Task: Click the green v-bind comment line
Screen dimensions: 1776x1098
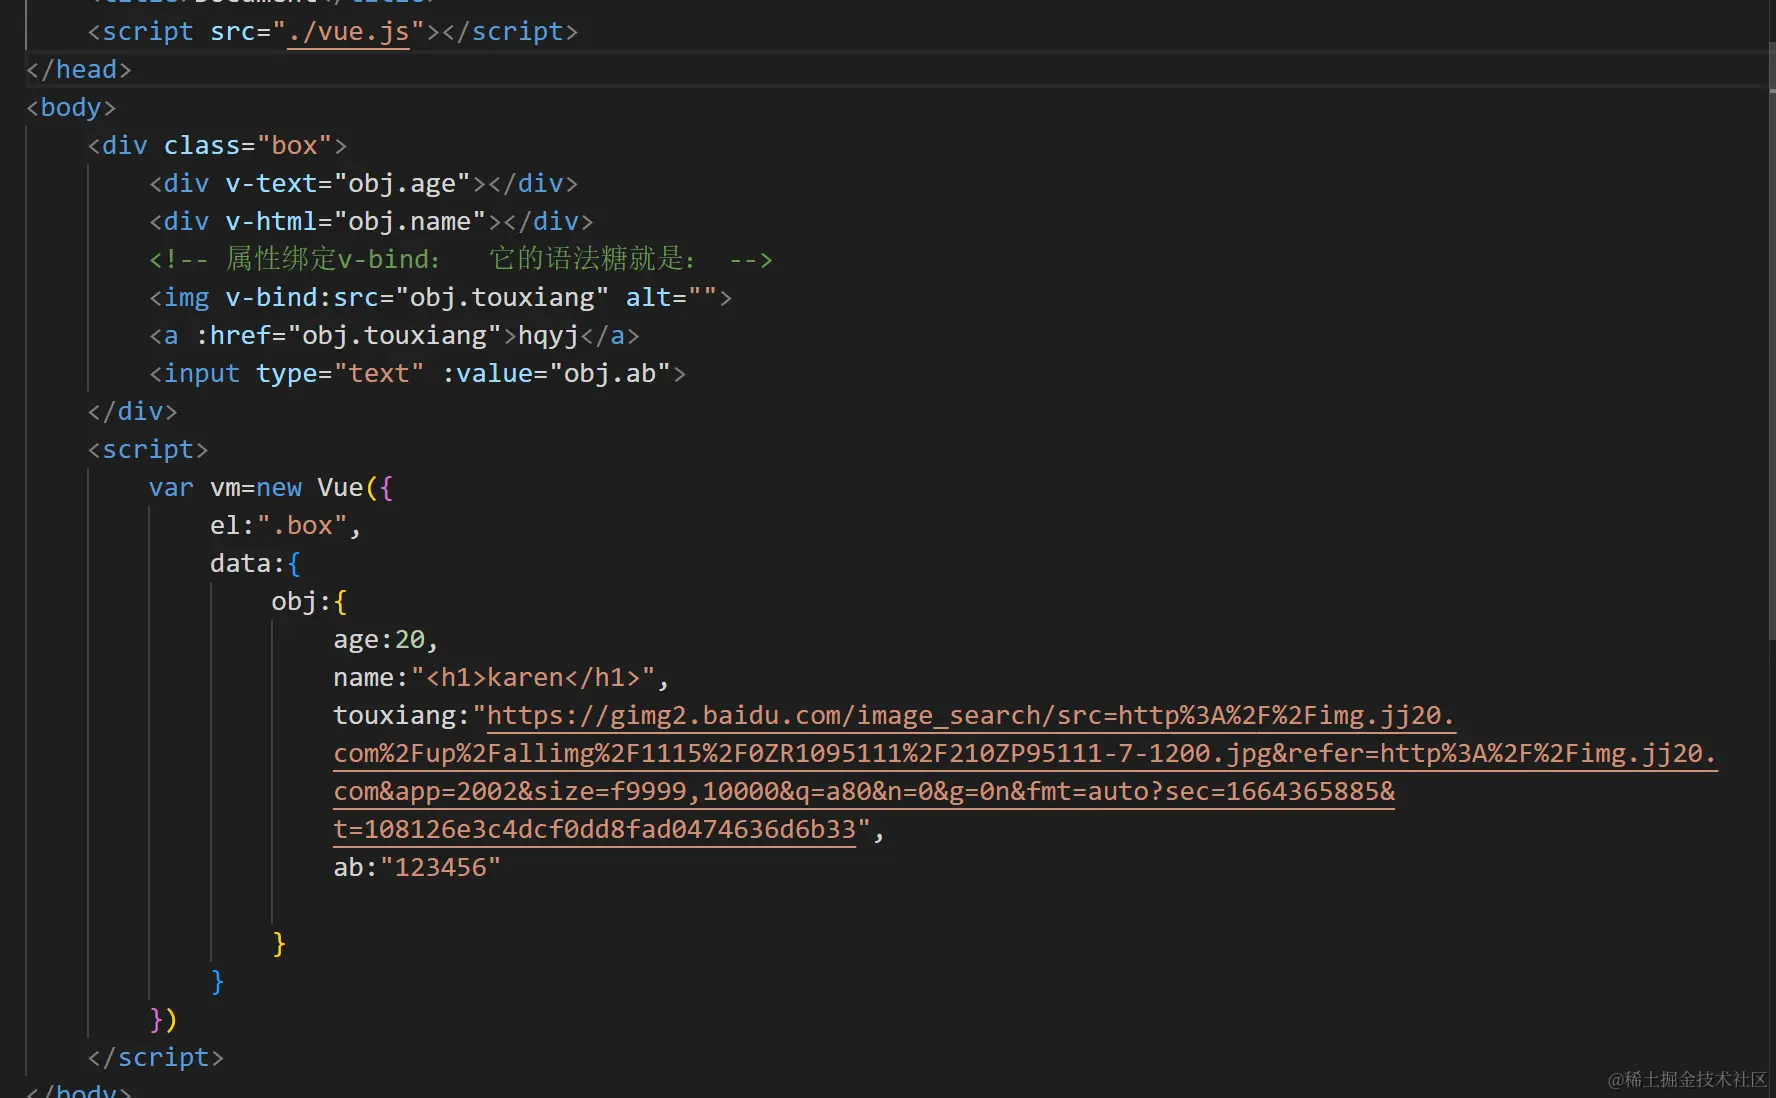Action: [x=460, y=260]
